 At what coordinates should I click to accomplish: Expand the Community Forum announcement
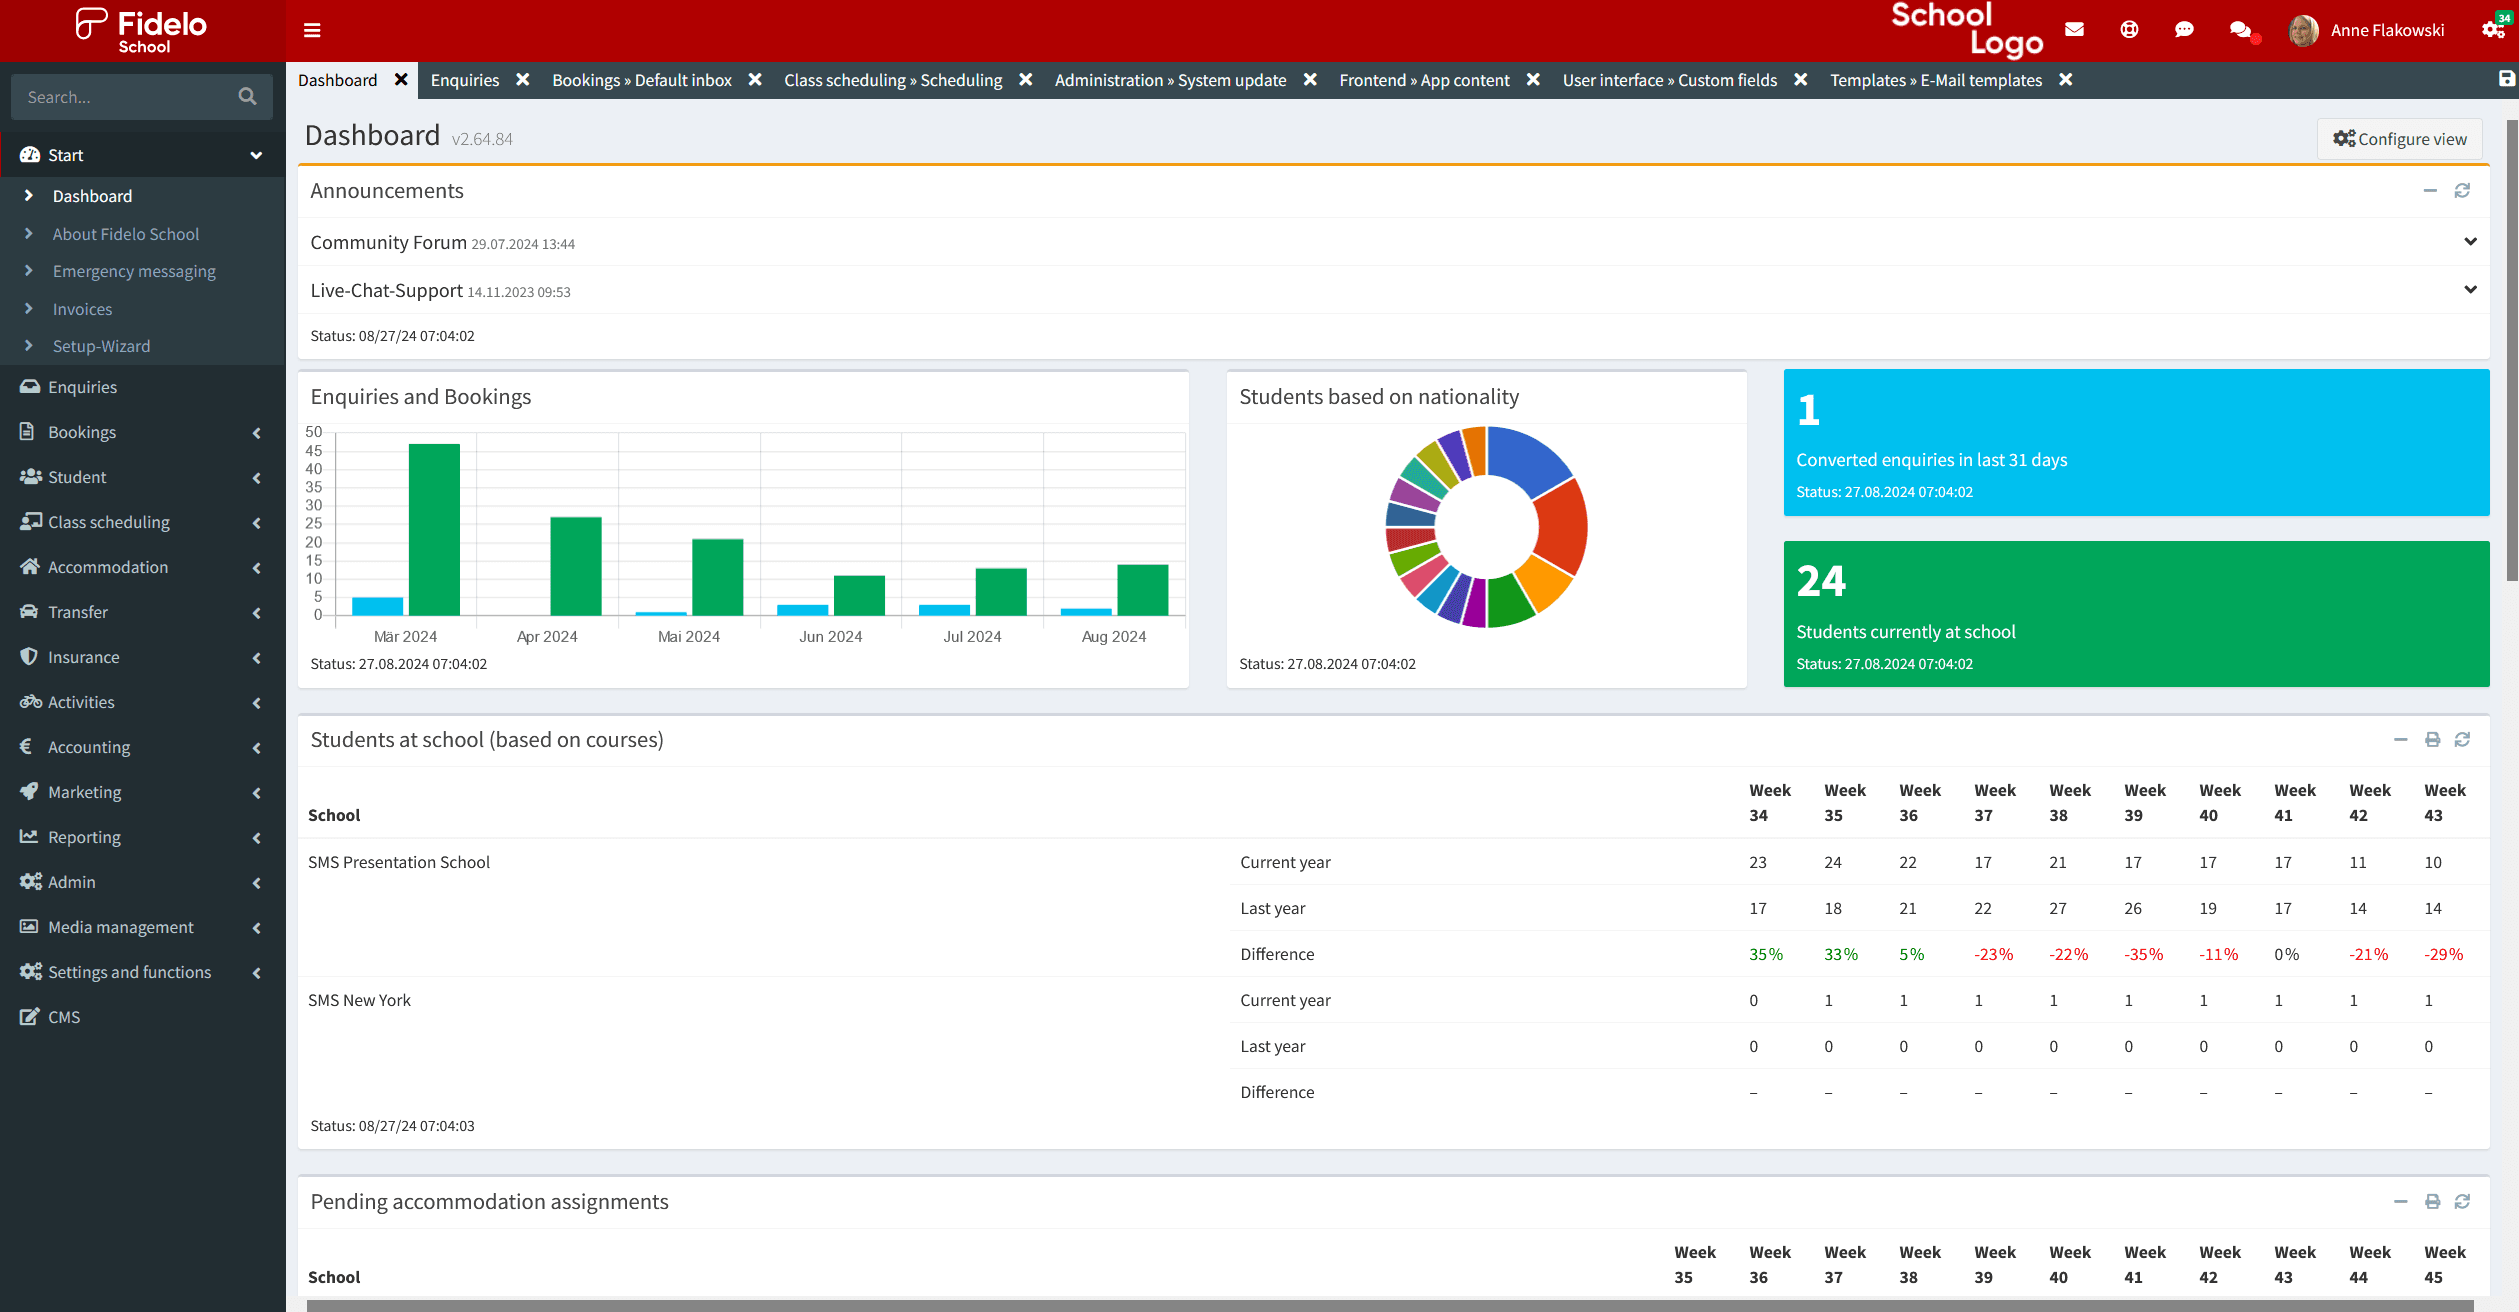point(2469,242)
